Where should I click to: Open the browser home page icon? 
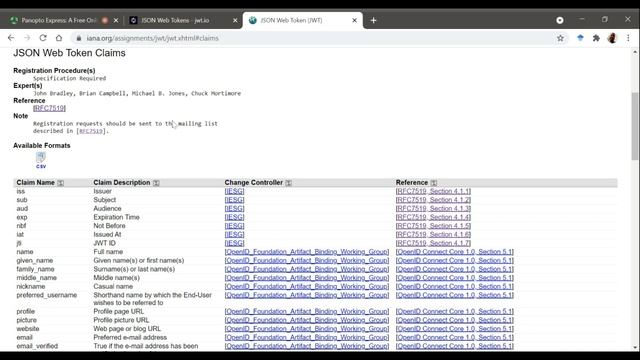tap(59, 38)
